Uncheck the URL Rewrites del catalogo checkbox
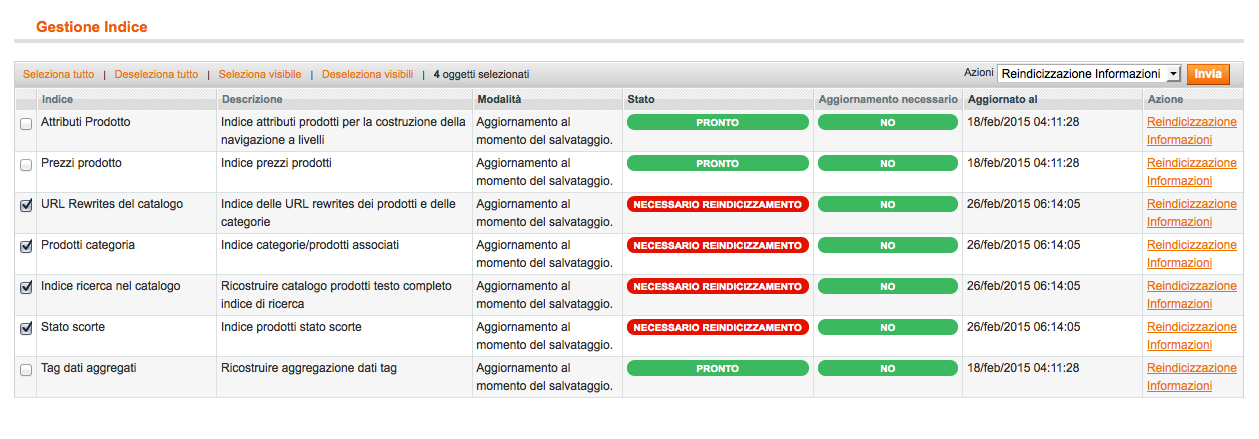The width and height of the screenshot is (1259, 439). pyautogui.click(x=26, y=205)
